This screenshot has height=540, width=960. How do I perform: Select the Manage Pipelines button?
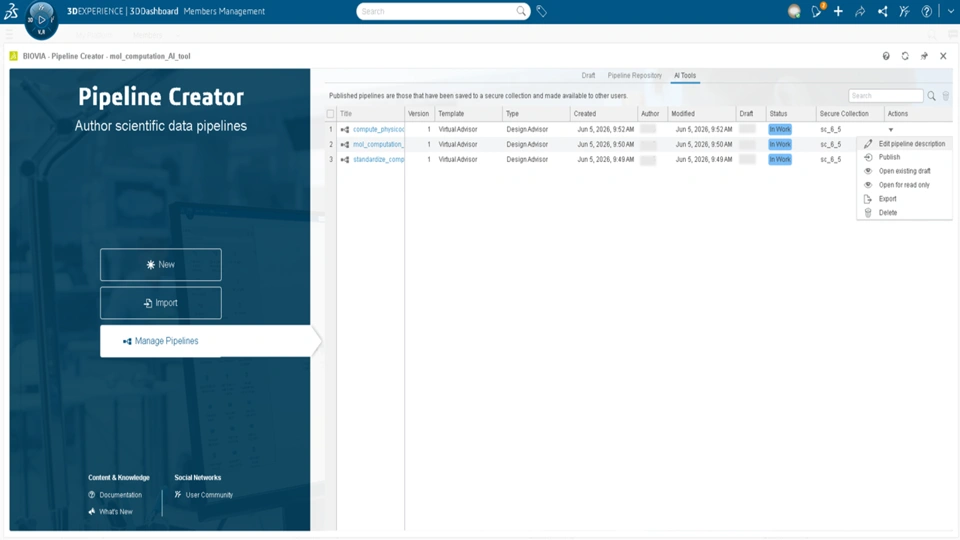[x=205, y=341]
